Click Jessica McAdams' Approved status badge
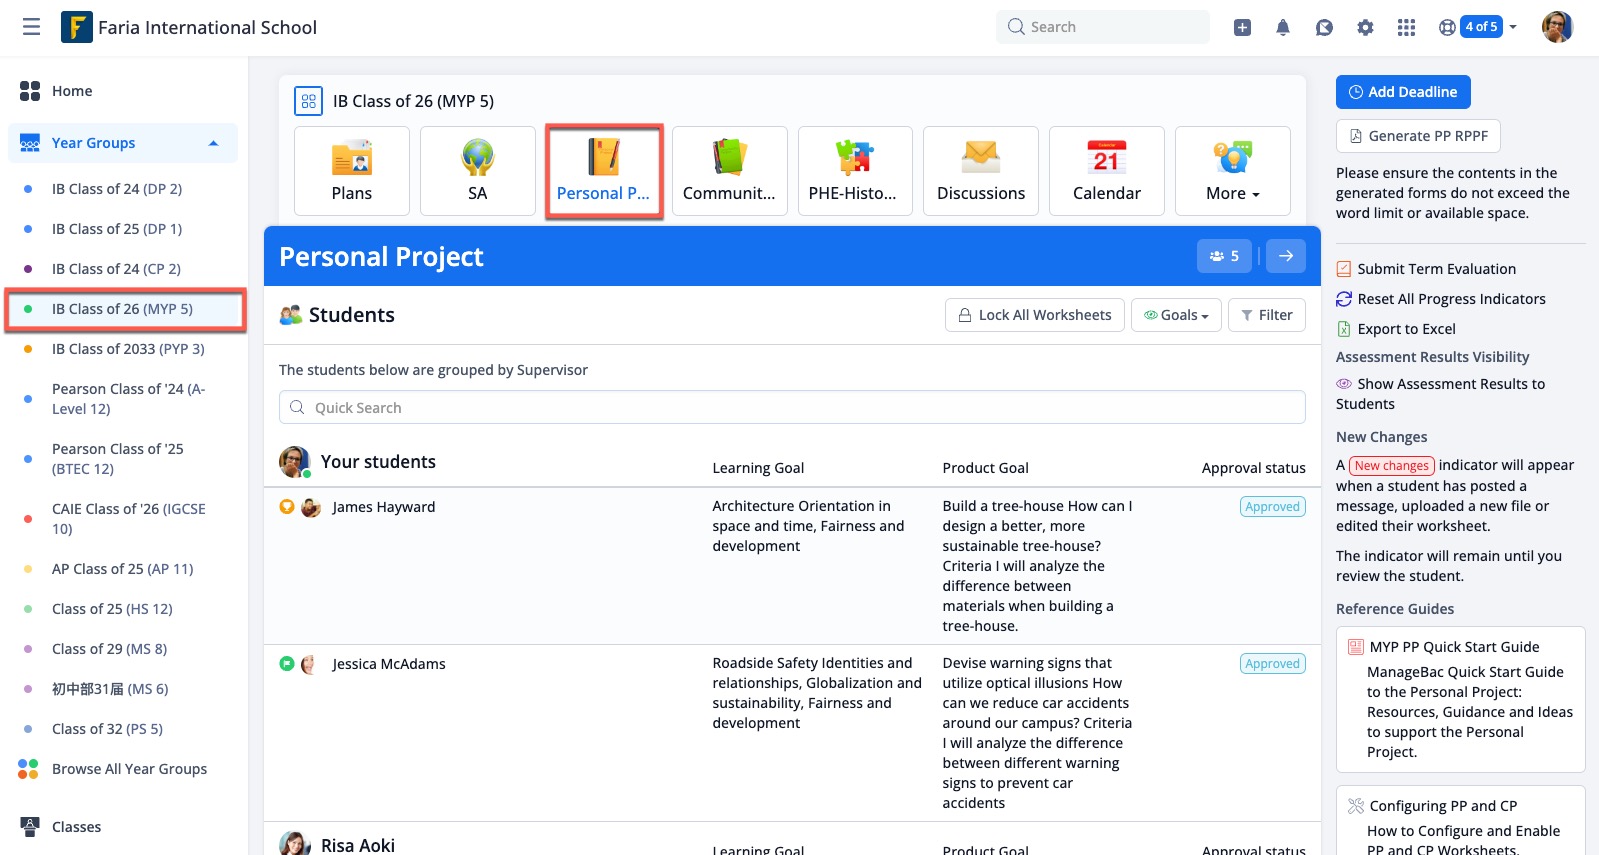The height and width of the screenshot is (855, 1599). (x=1273, y=664)
